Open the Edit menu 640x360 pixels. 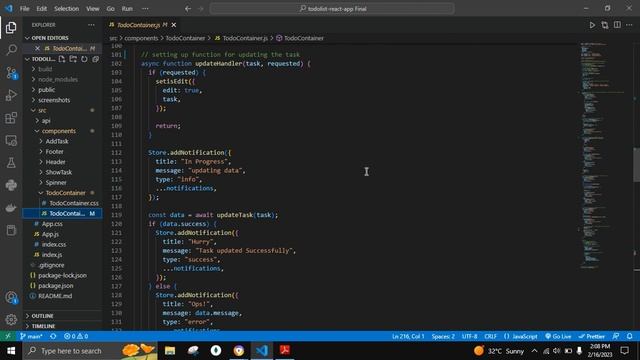coord(42,9)
